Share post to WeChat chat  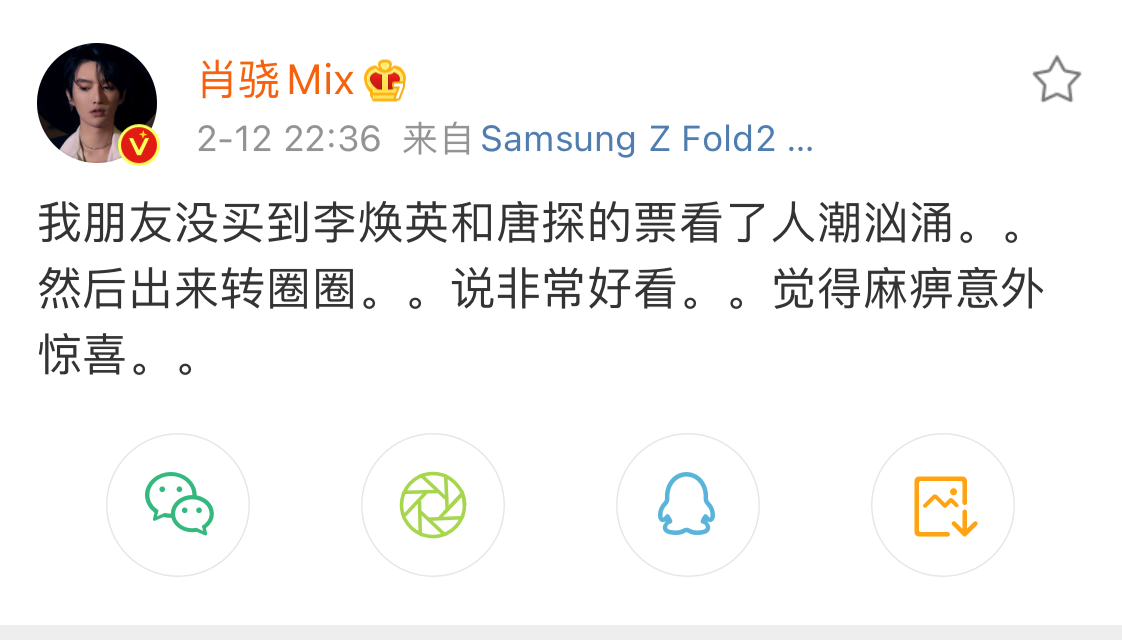tap(178, 505)
